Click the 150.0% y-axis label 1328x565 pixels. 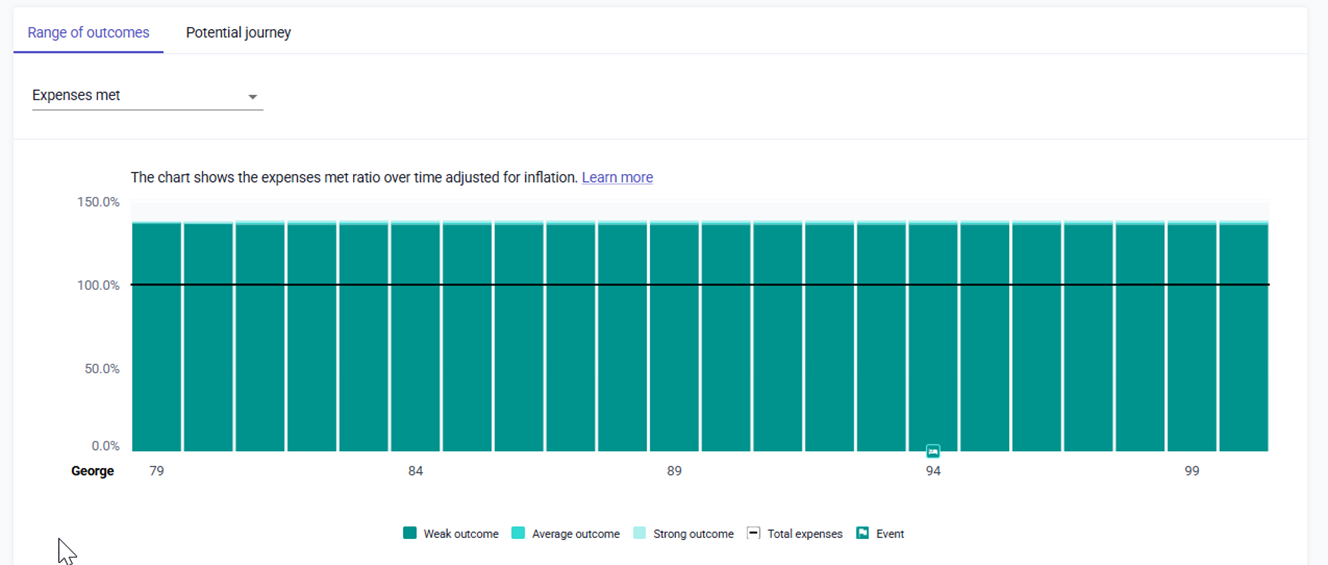98,202
